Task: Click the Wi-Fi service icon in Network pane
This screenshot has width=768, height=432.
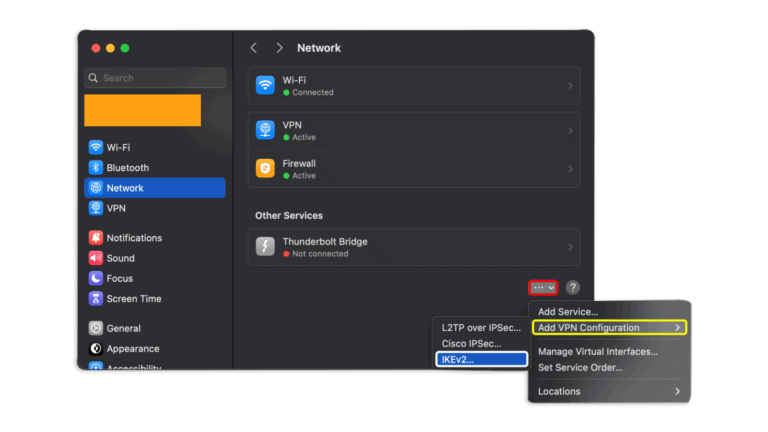Action: coord(265,85)
